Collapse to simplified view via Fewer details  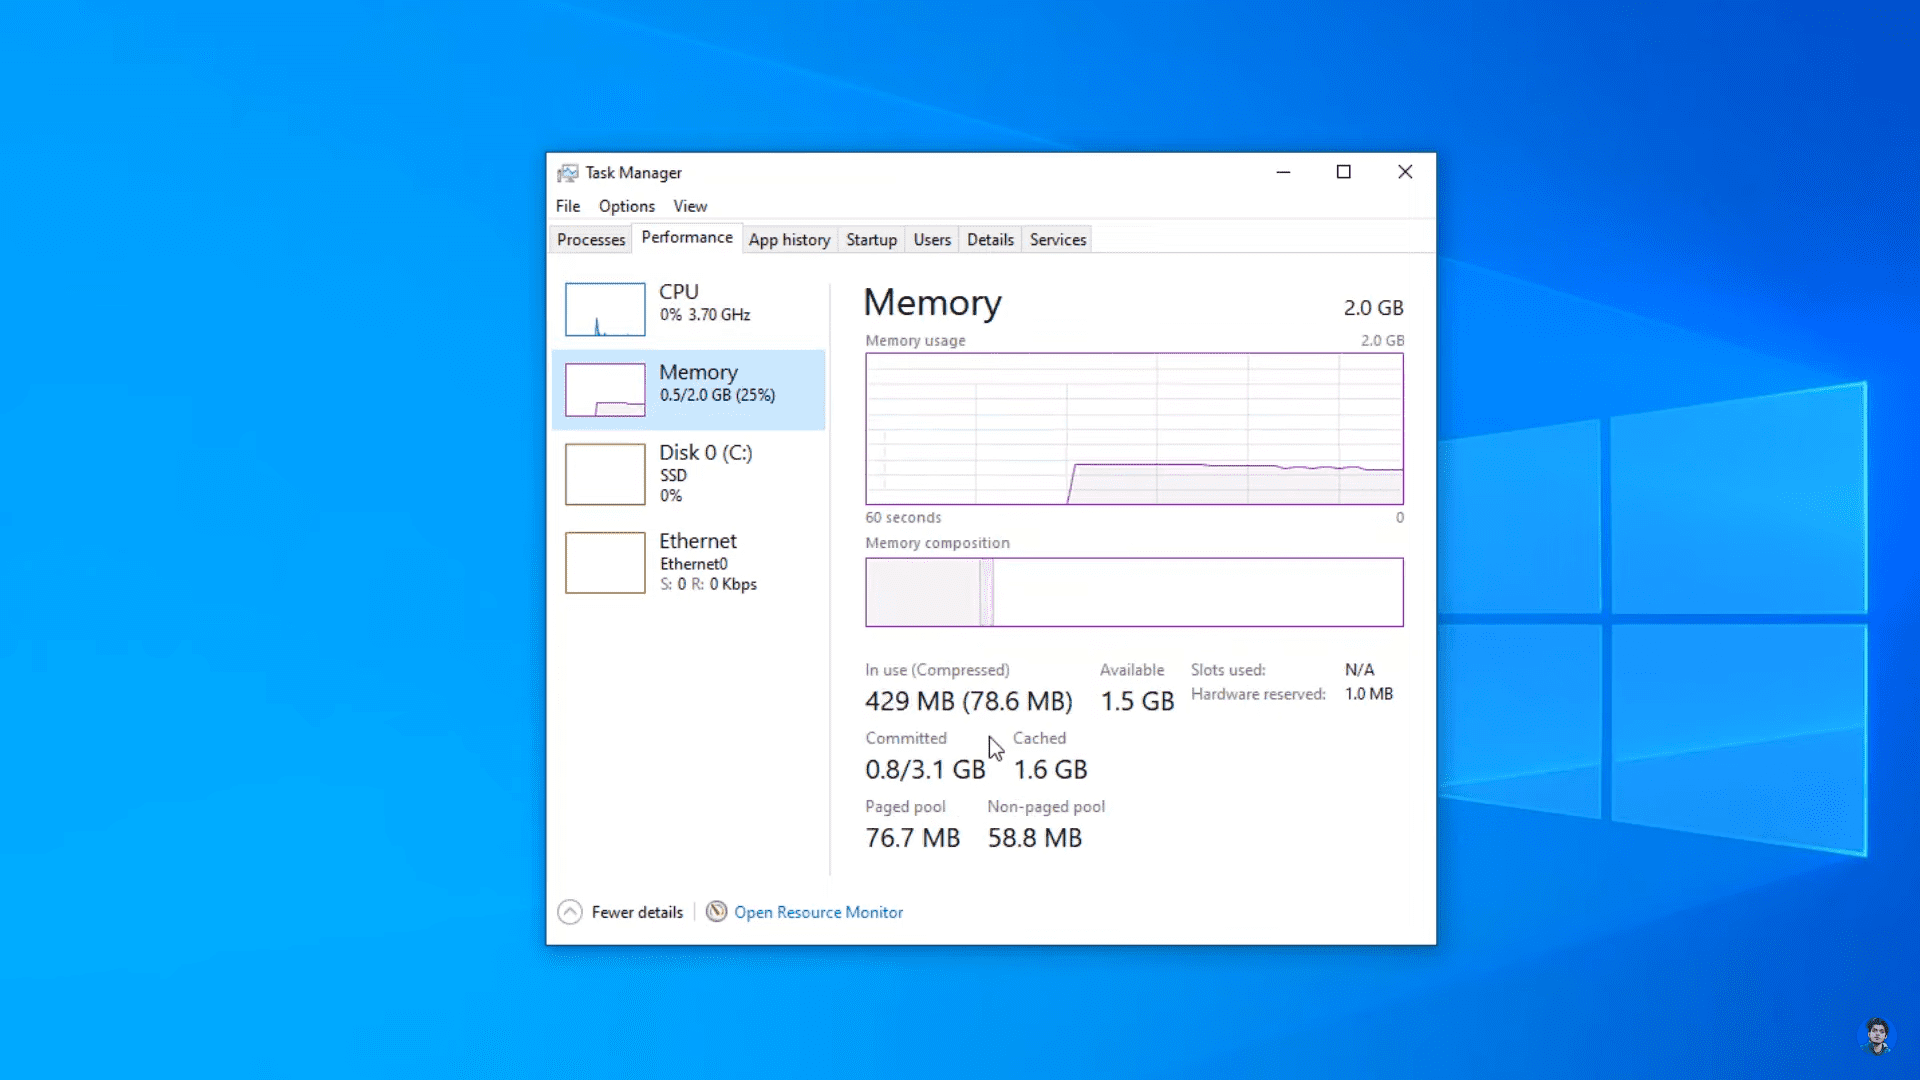(637, 912)
